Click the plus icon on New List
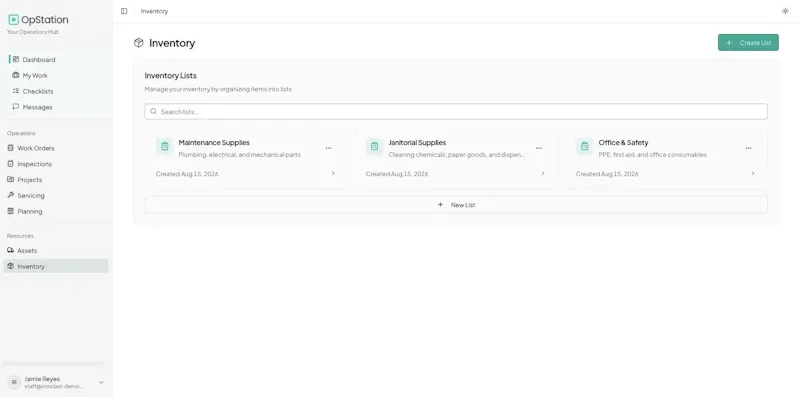 point(440,205)
